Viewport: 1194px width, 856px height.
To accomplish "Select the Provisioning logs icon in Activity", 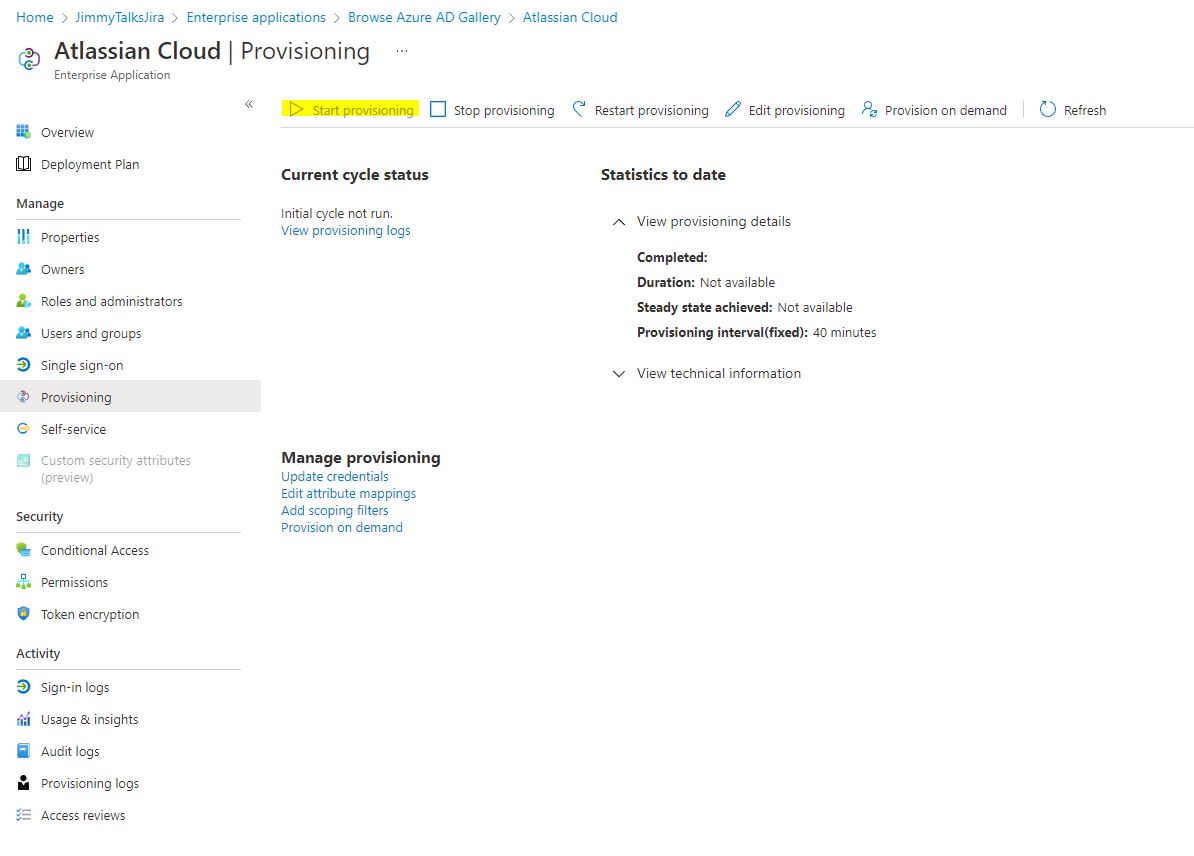I will 23,783.
